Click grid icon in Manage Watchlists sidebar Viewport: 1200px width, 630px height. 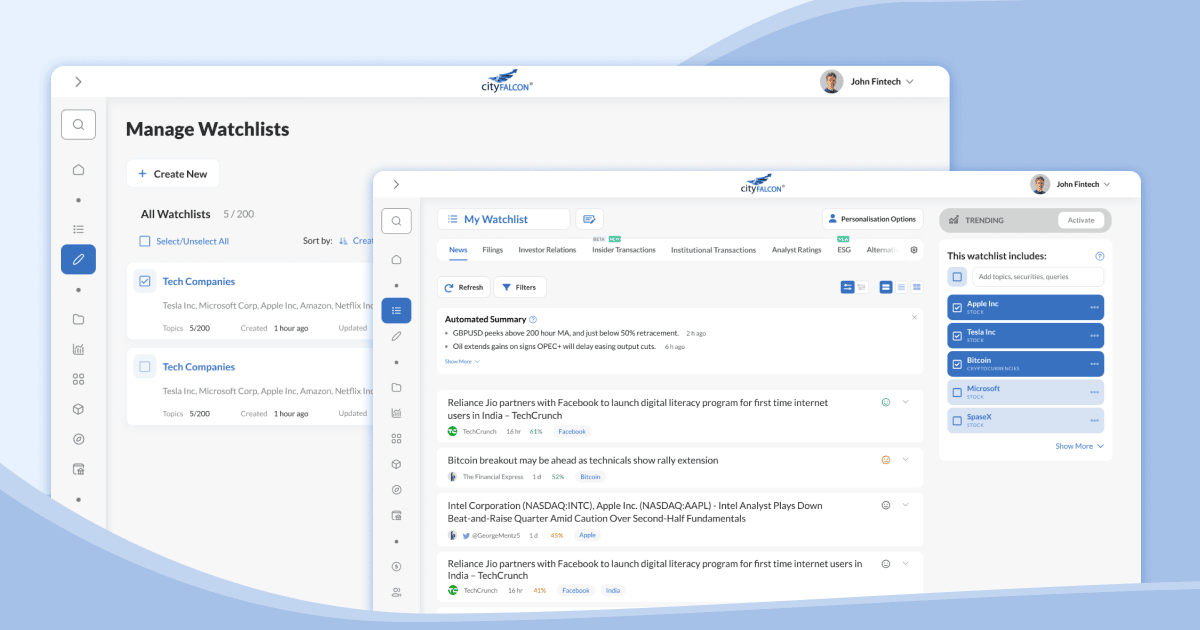[x=78, y=380]
